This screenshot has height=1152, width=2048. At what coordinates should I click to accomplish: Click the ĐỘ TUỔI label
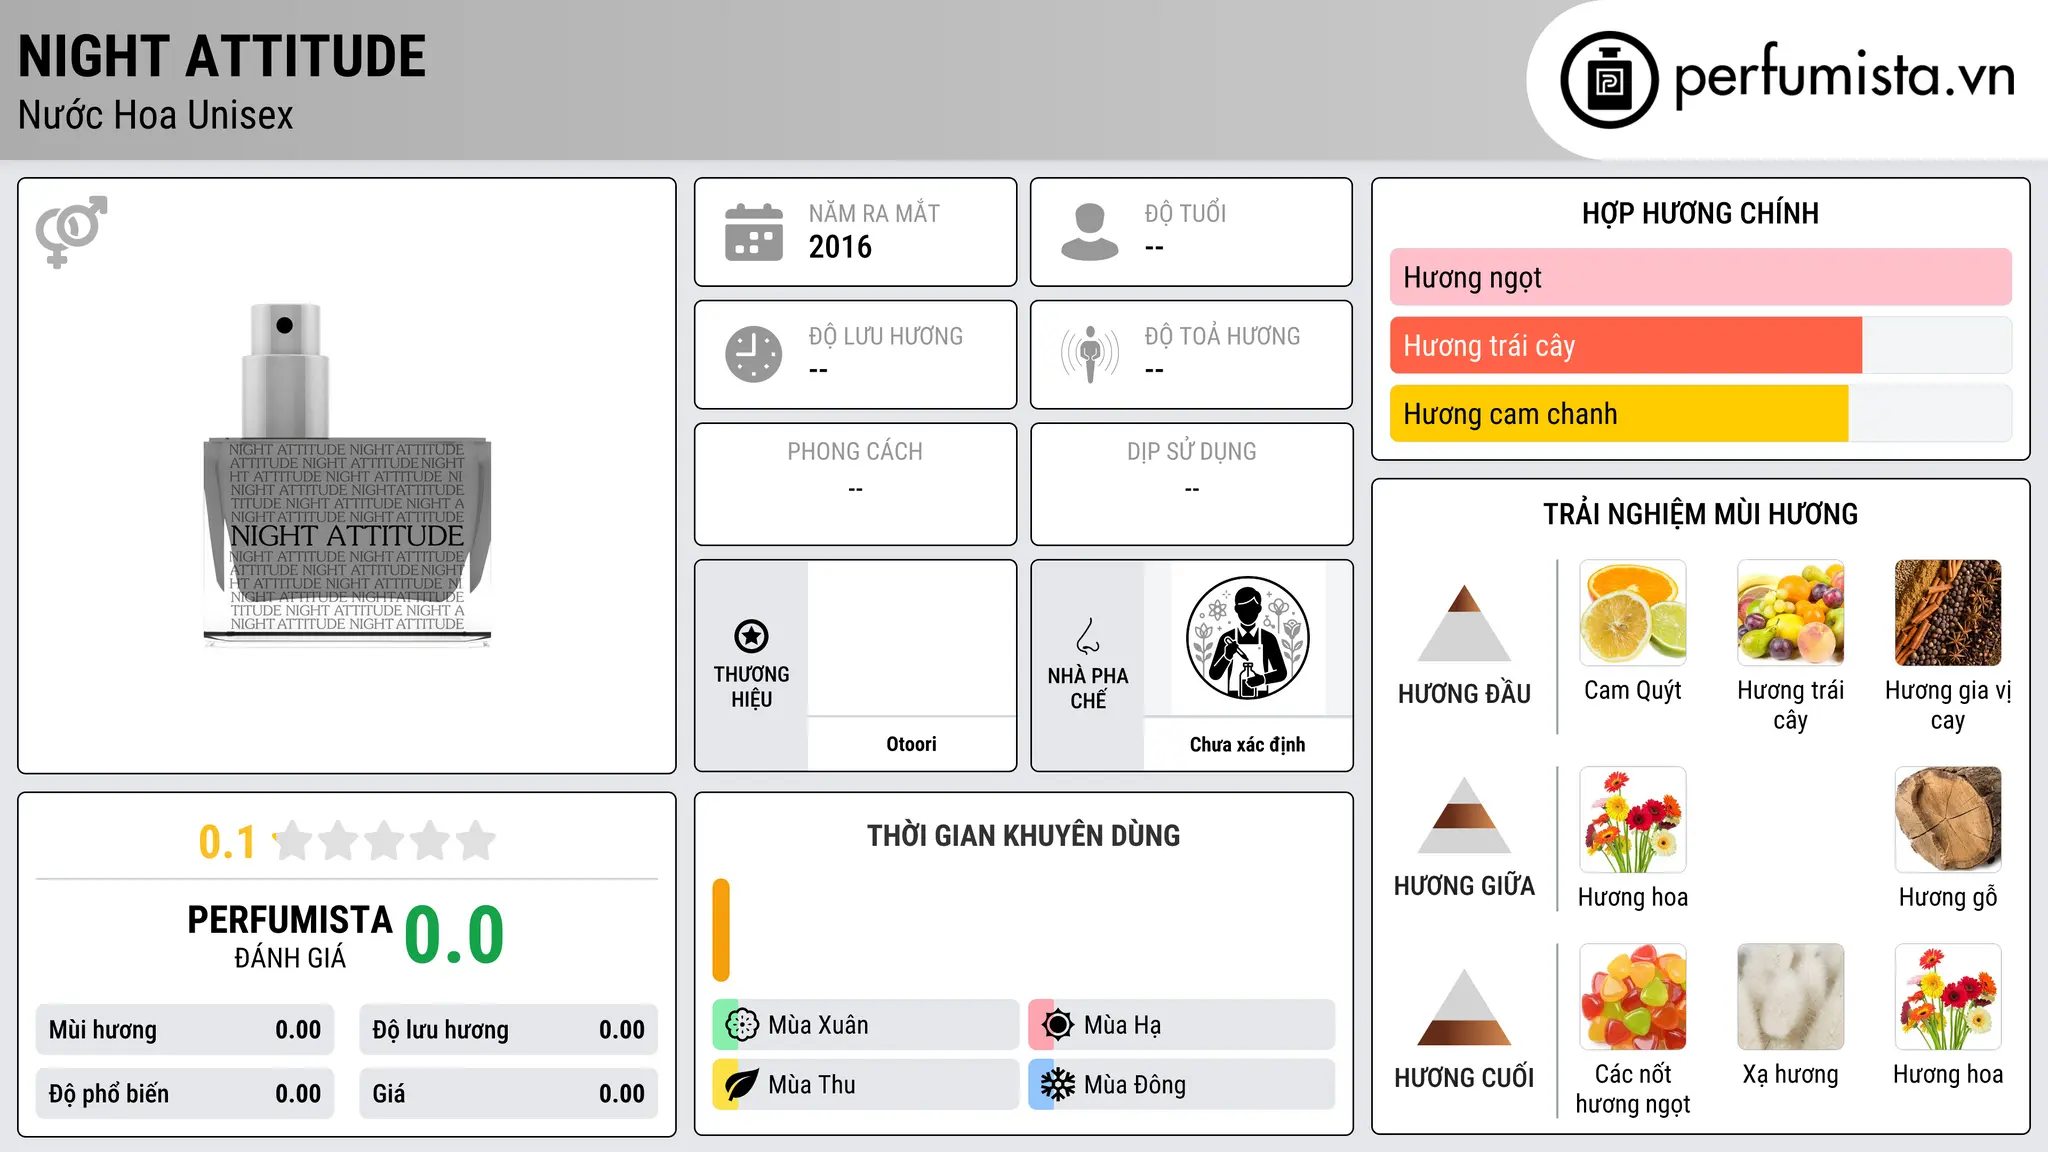[1185, 213]
